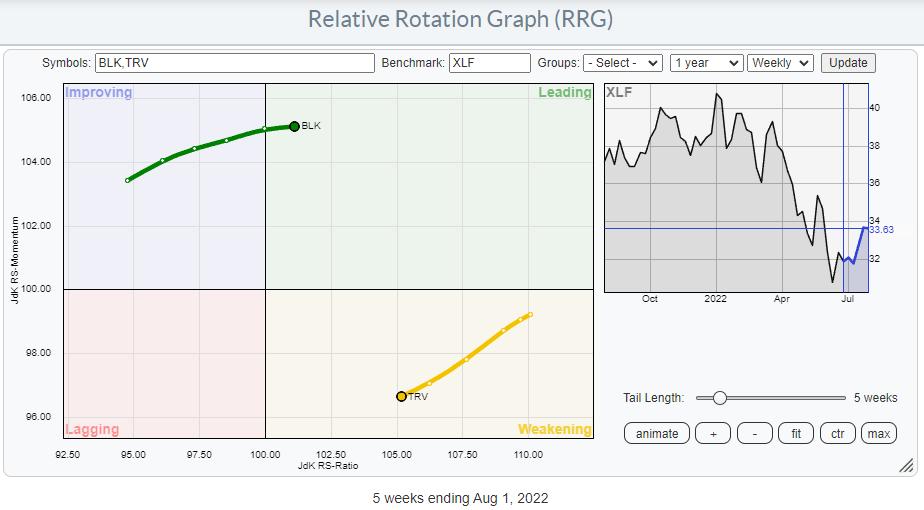
Task: Click the BLK data point marker
Action: point(294,126)
